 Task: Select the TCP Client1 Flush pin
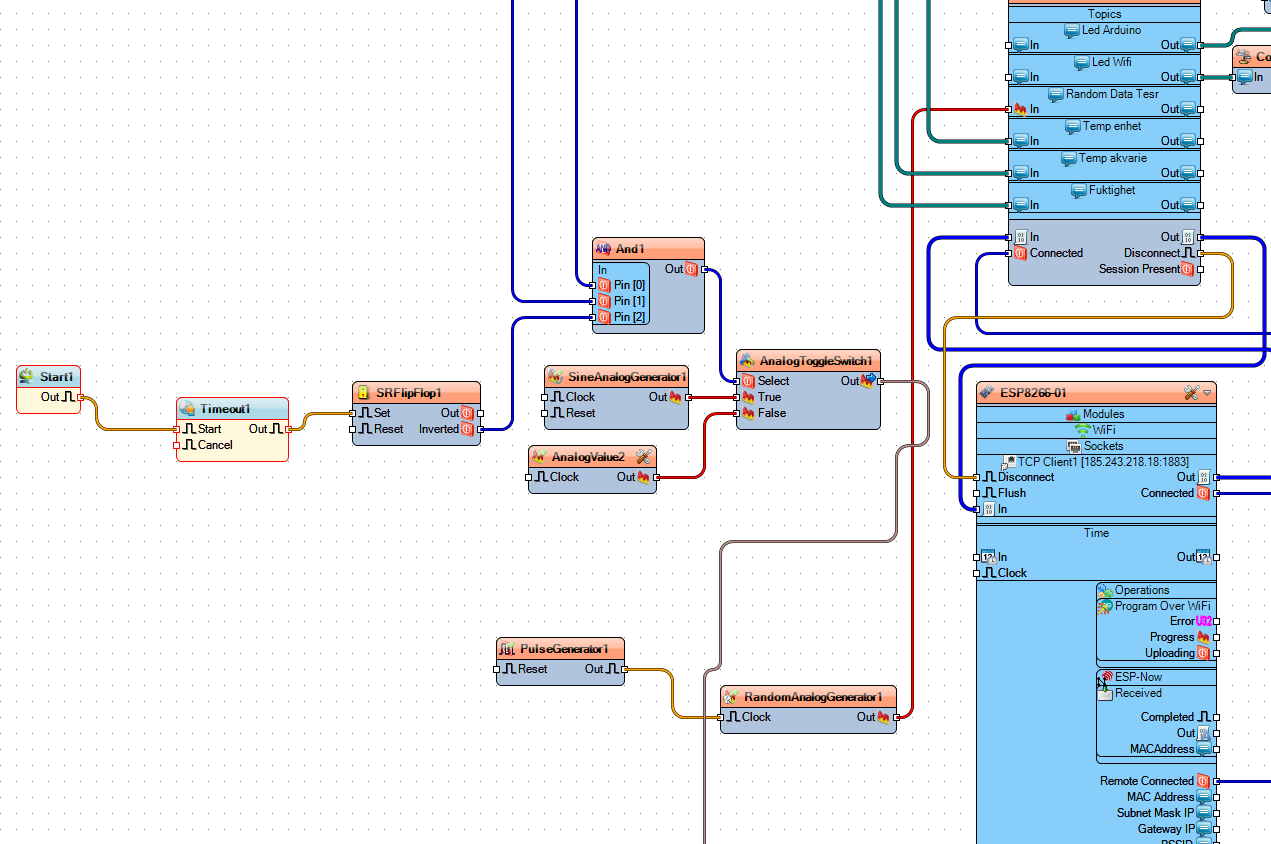976,493
